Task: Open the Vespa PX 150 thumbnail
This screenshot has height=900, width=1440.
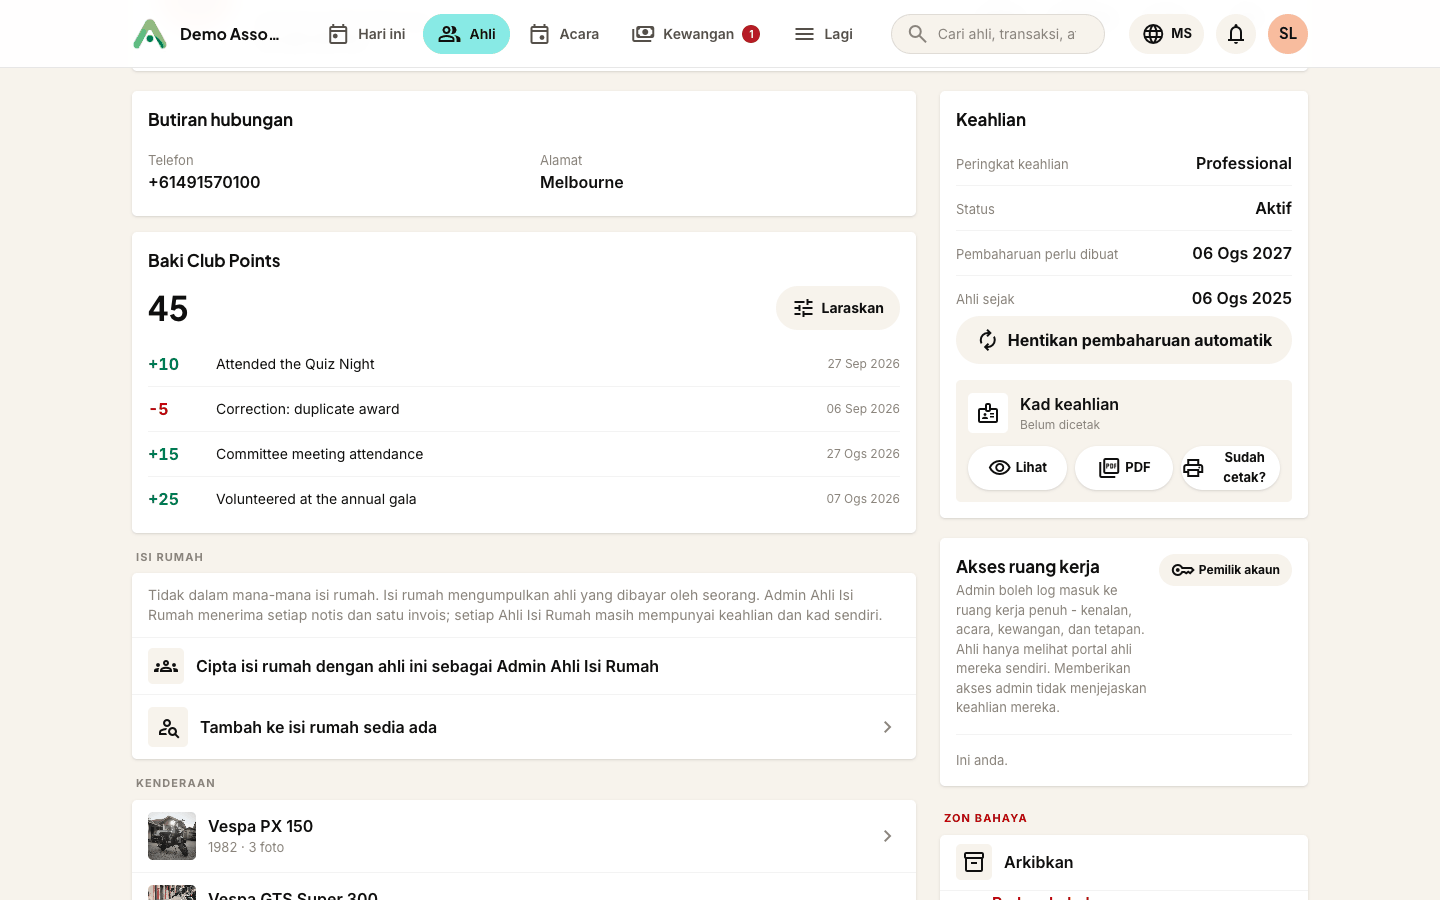Action: coord(172,836)
